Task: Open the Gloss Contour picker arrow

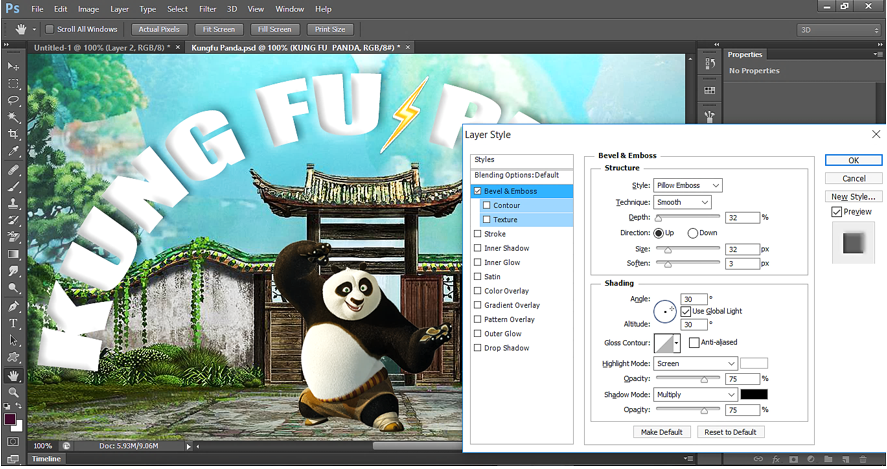Action: [676, 343]
